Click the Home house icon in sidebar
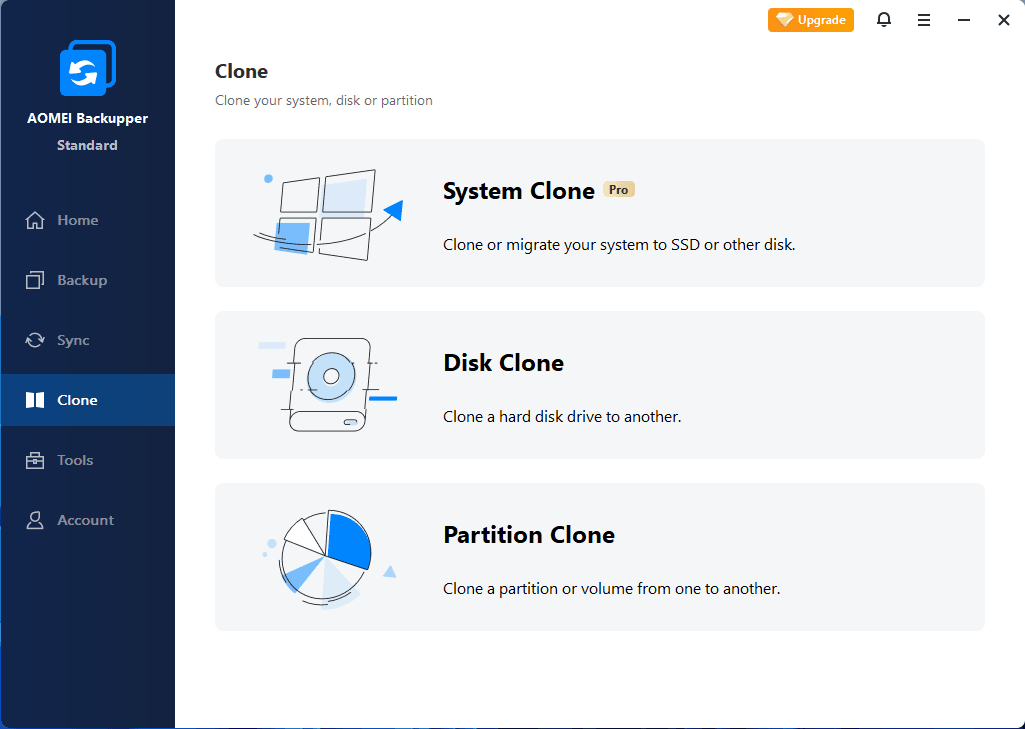 (35, 220)
